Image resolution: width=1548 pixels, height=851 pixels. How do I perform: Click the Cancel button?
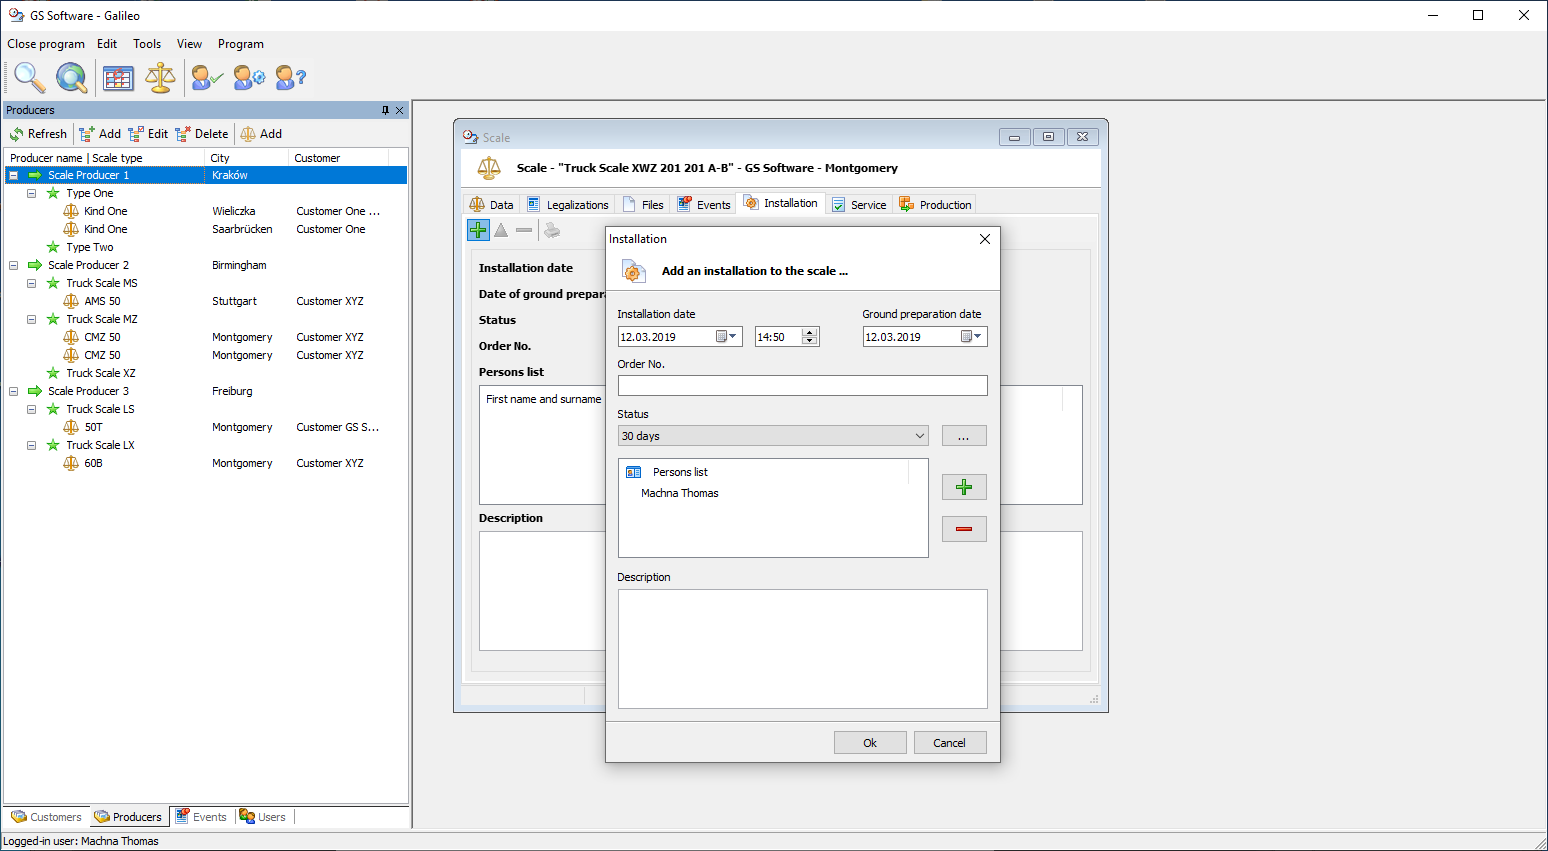pos(949,743)
